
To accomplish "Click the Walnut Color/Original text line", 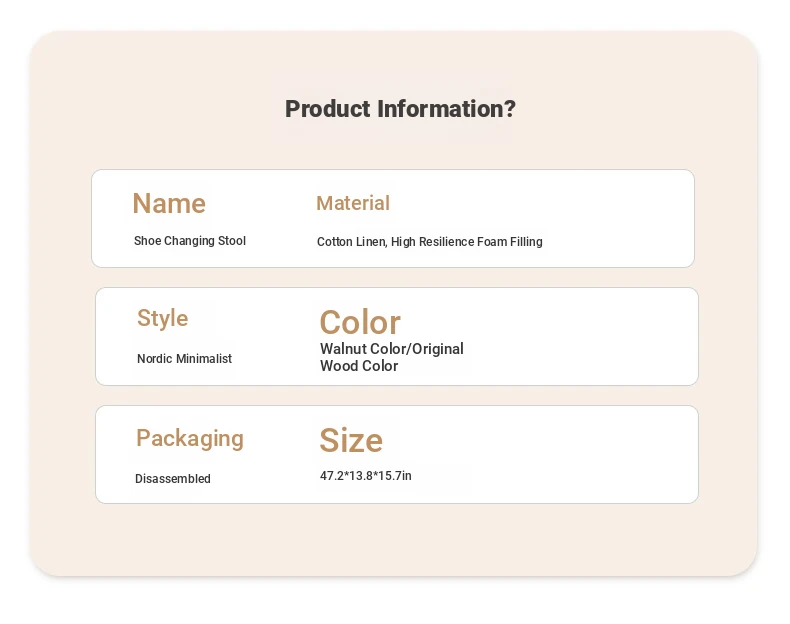I will point(391,349).
